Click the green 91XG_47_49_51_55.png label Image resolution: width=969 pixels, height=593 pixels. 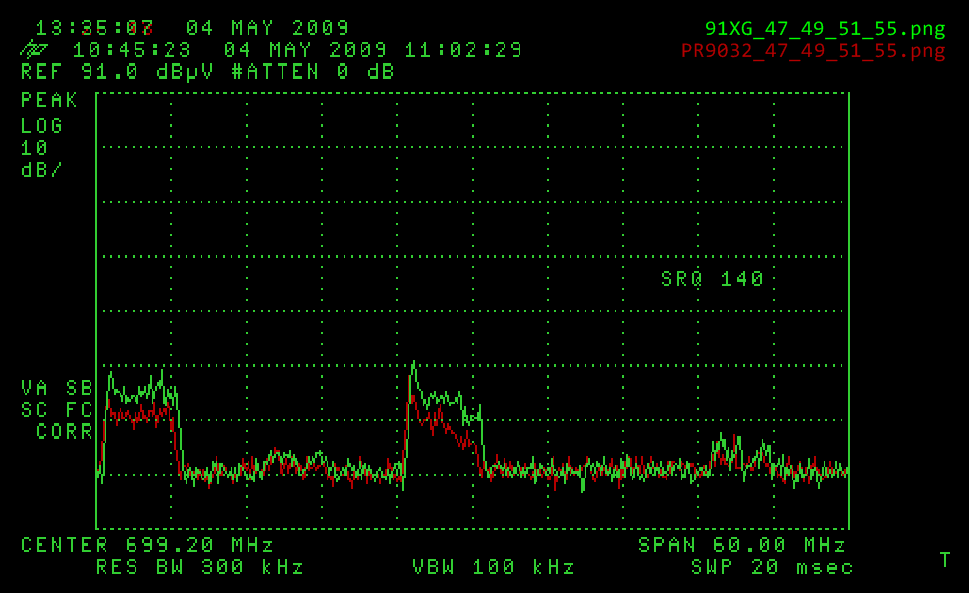click(825, 29)
